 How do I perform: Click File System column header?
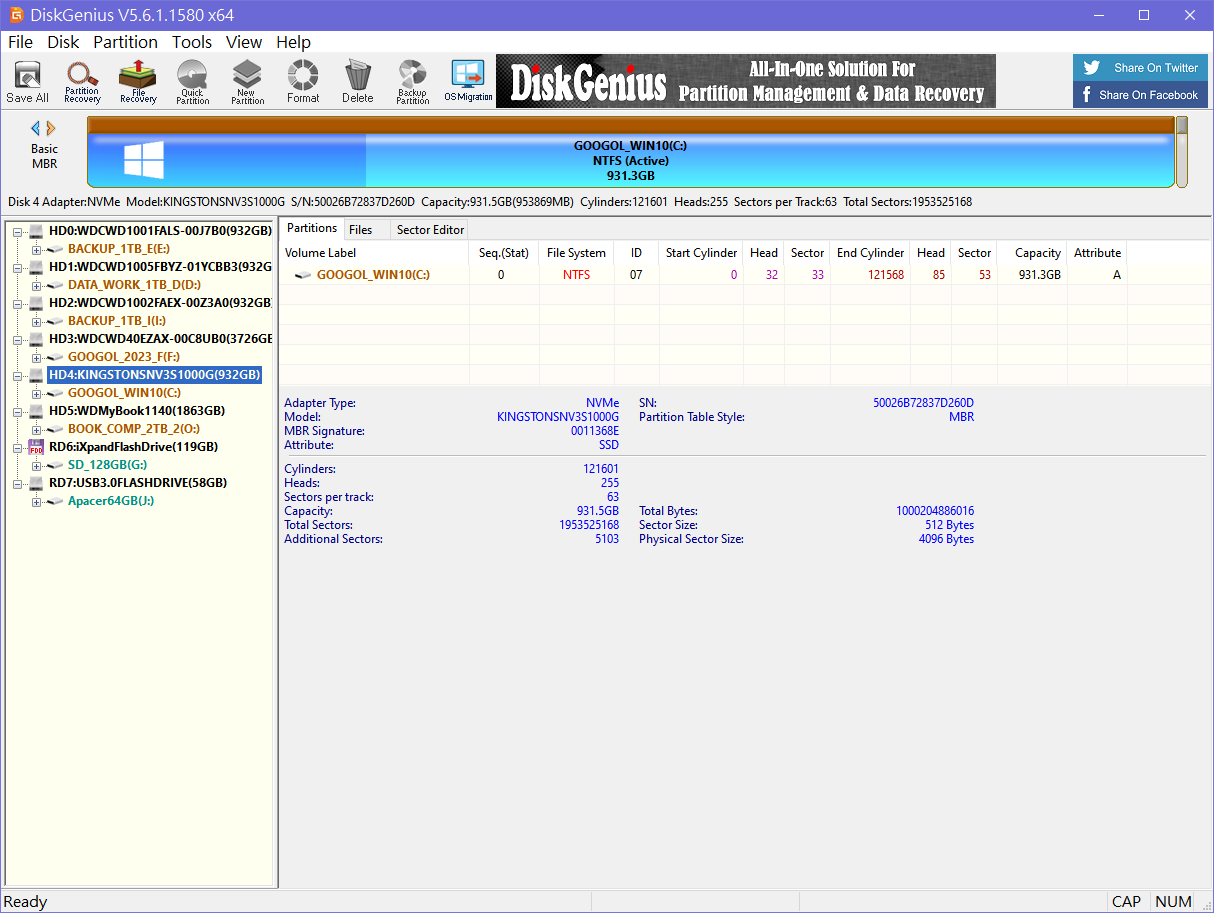[x=576, y=253]
